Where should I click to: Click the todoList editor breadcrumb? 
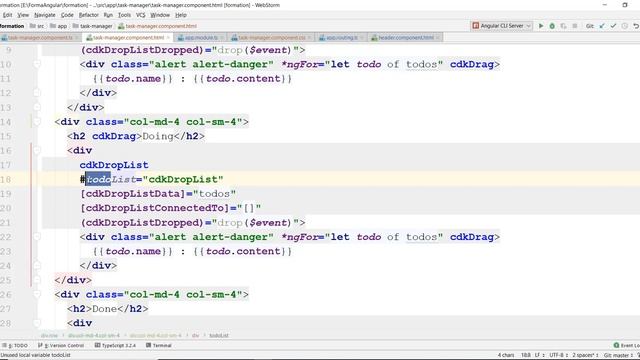[x=219, y=336]
